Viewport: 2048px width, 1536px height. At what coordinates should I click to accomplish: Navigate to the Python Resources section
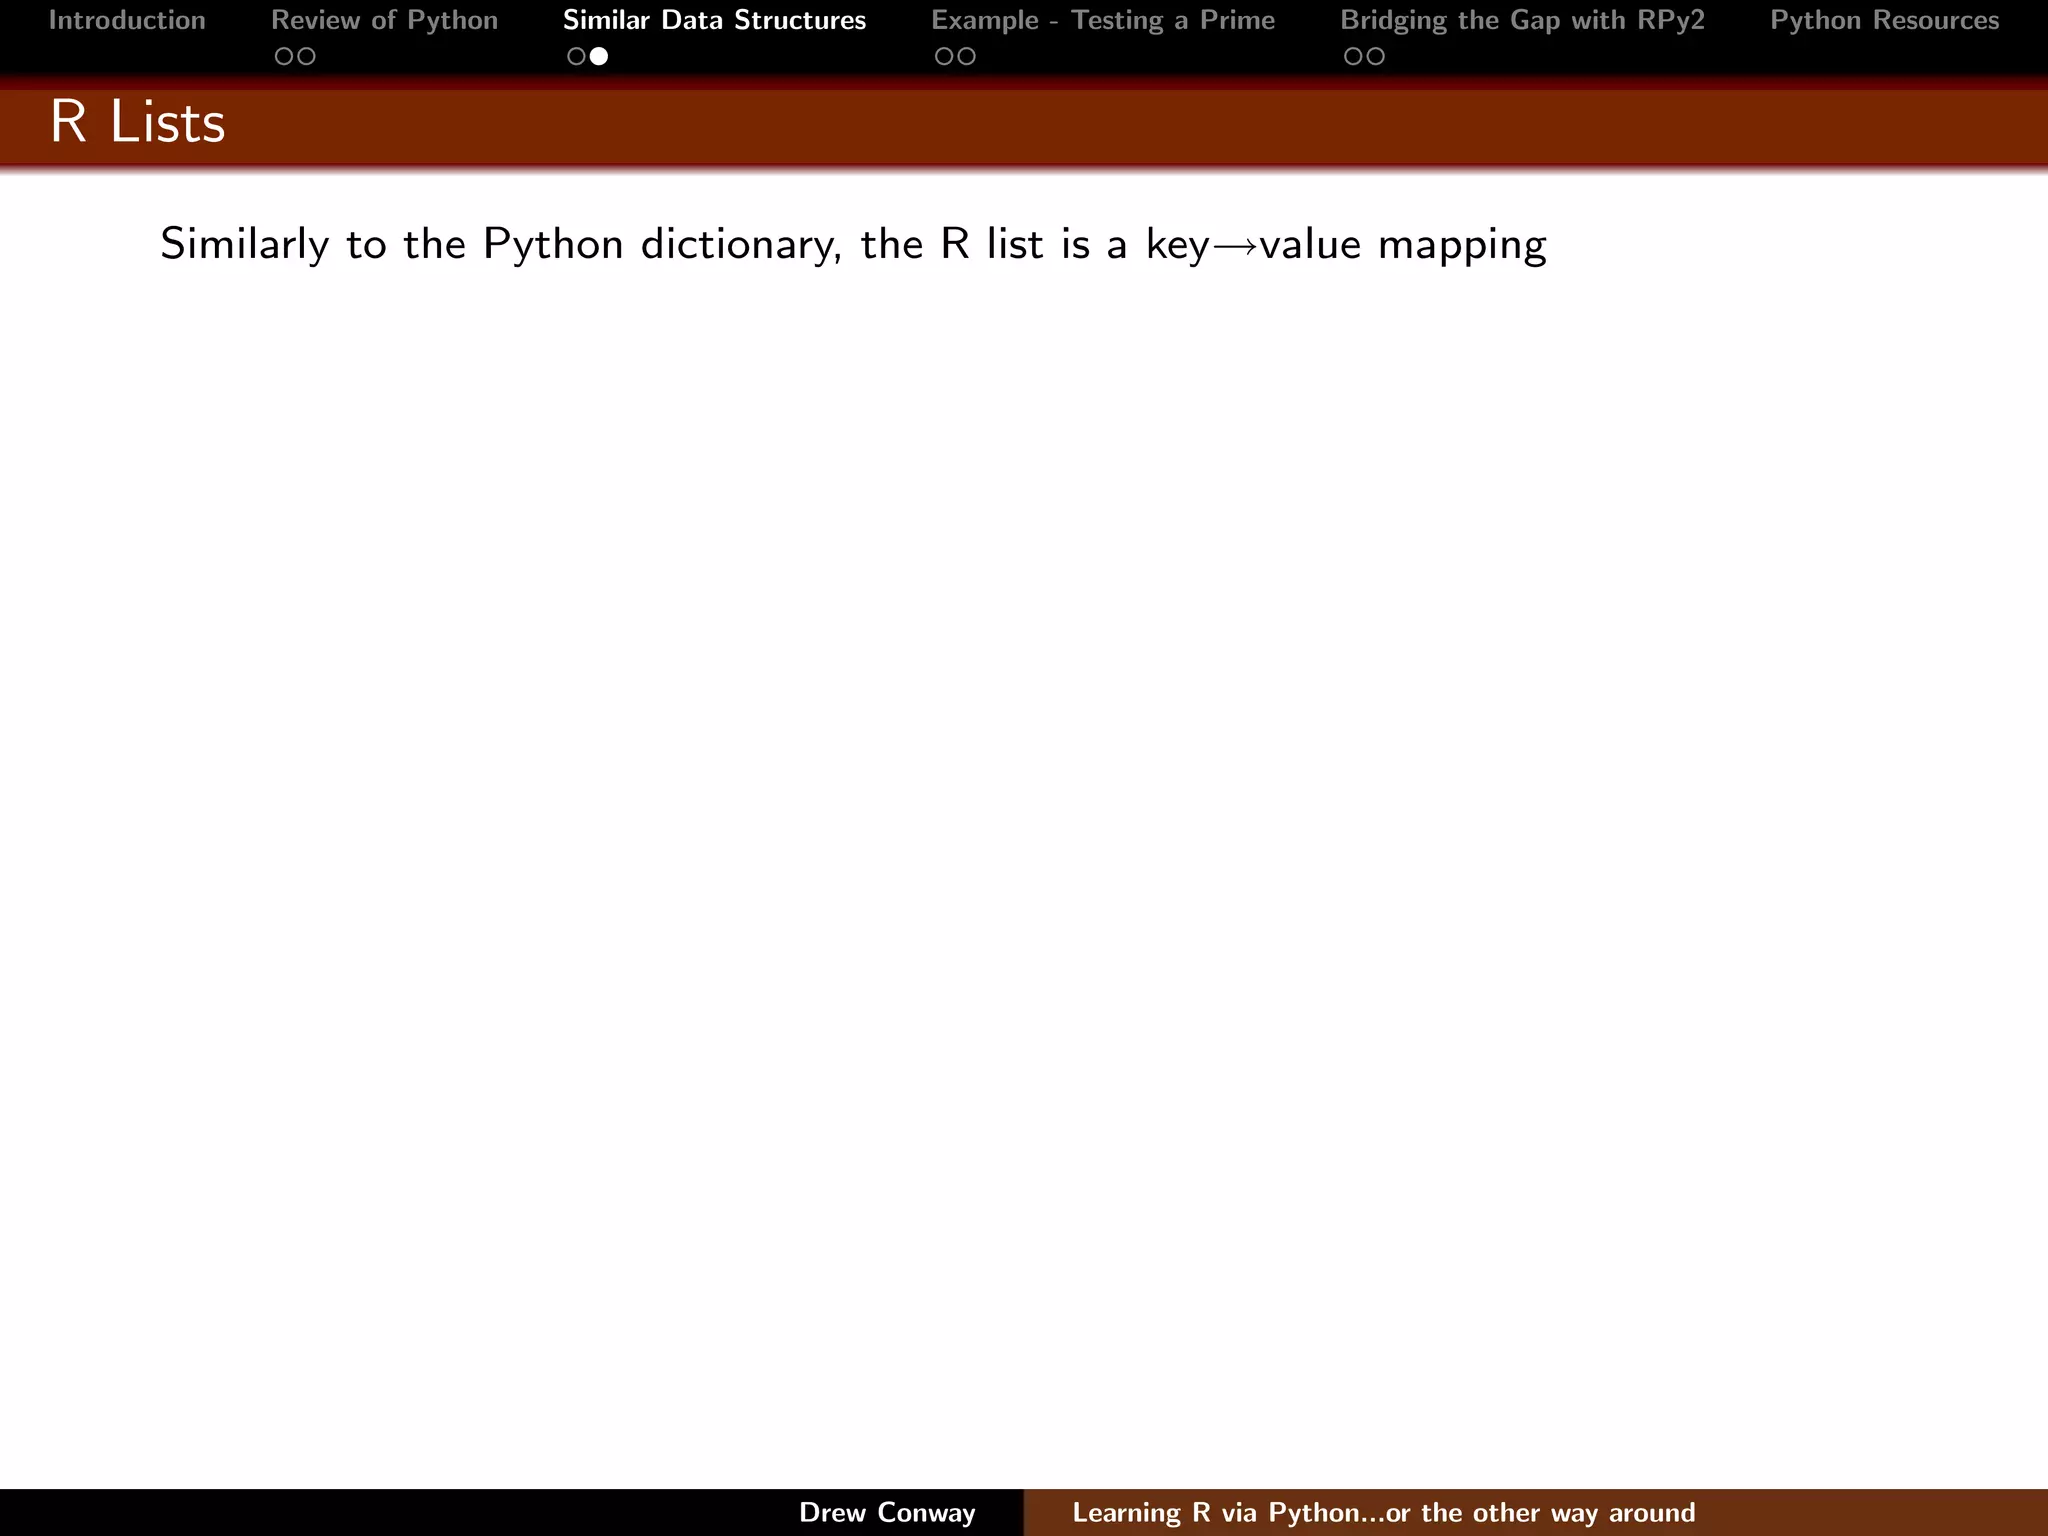tap(1884, 21)
